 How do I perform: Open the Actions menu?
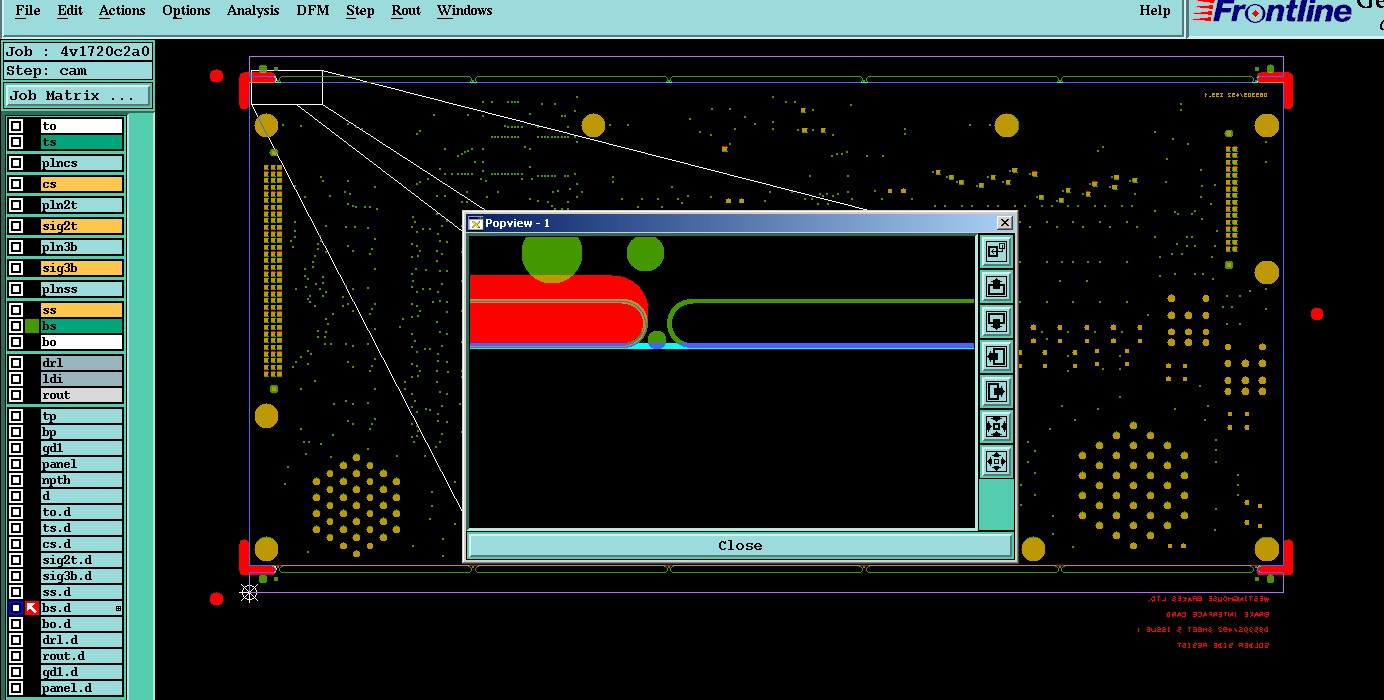(x=122, y=11)
